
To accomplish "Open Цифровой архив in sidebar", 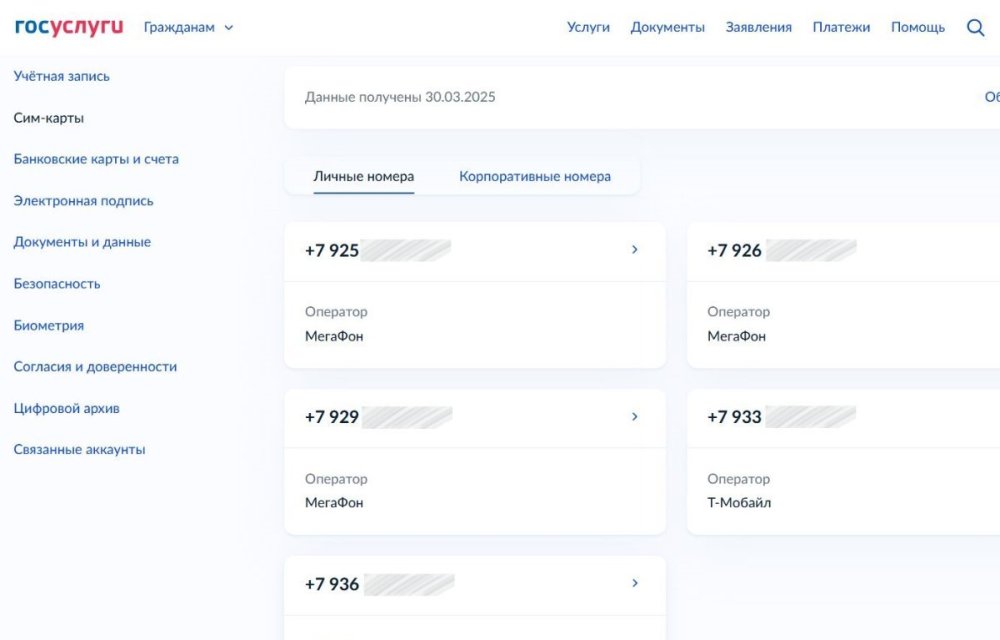I will click(66, 408).
